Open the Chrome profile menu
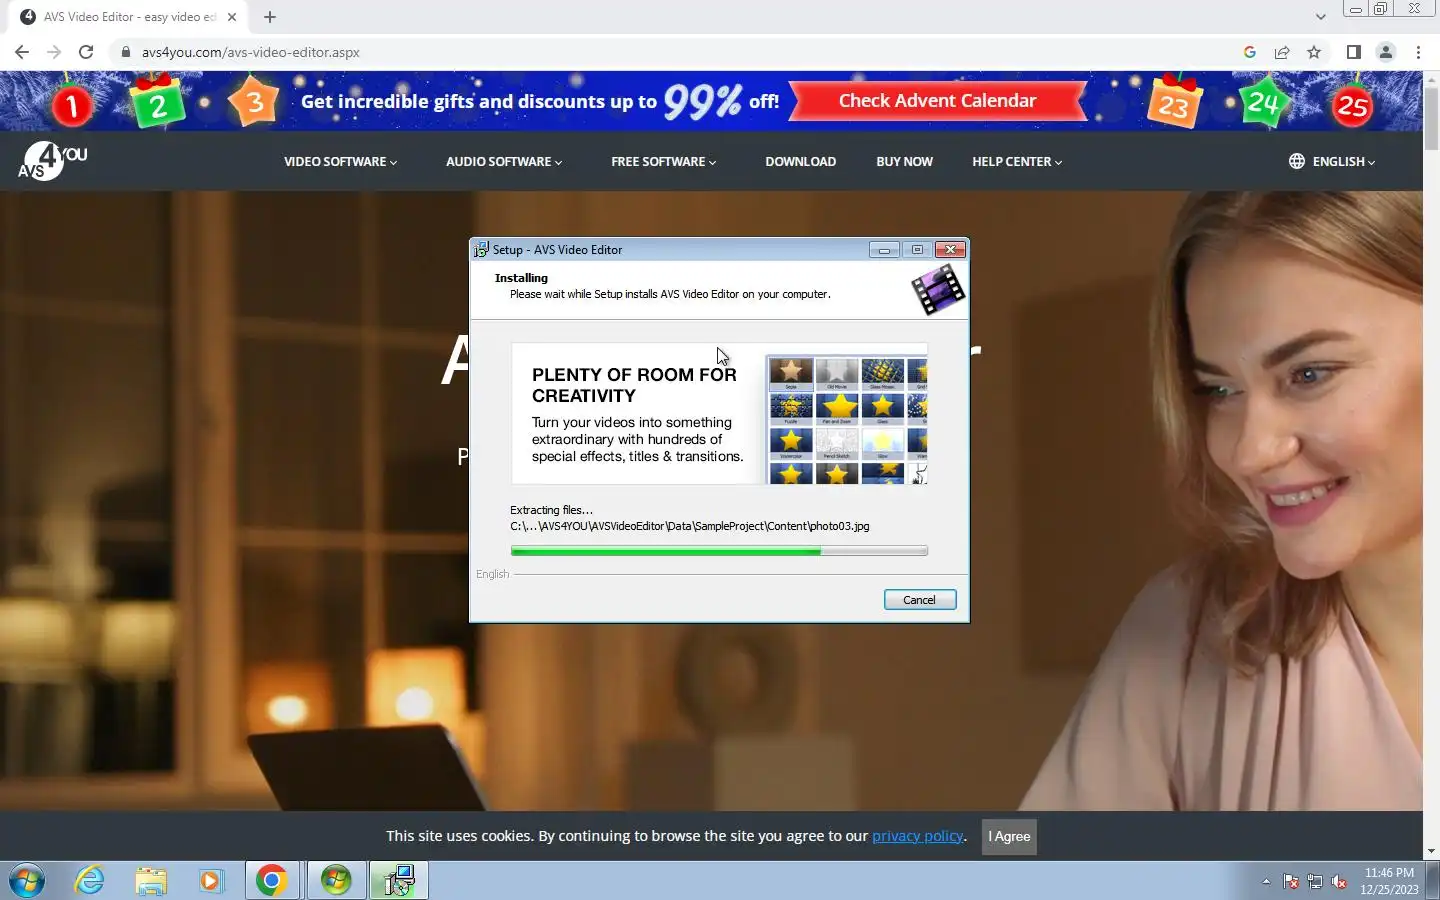This screenshot has height=900, width=1440. [1386, 52]
